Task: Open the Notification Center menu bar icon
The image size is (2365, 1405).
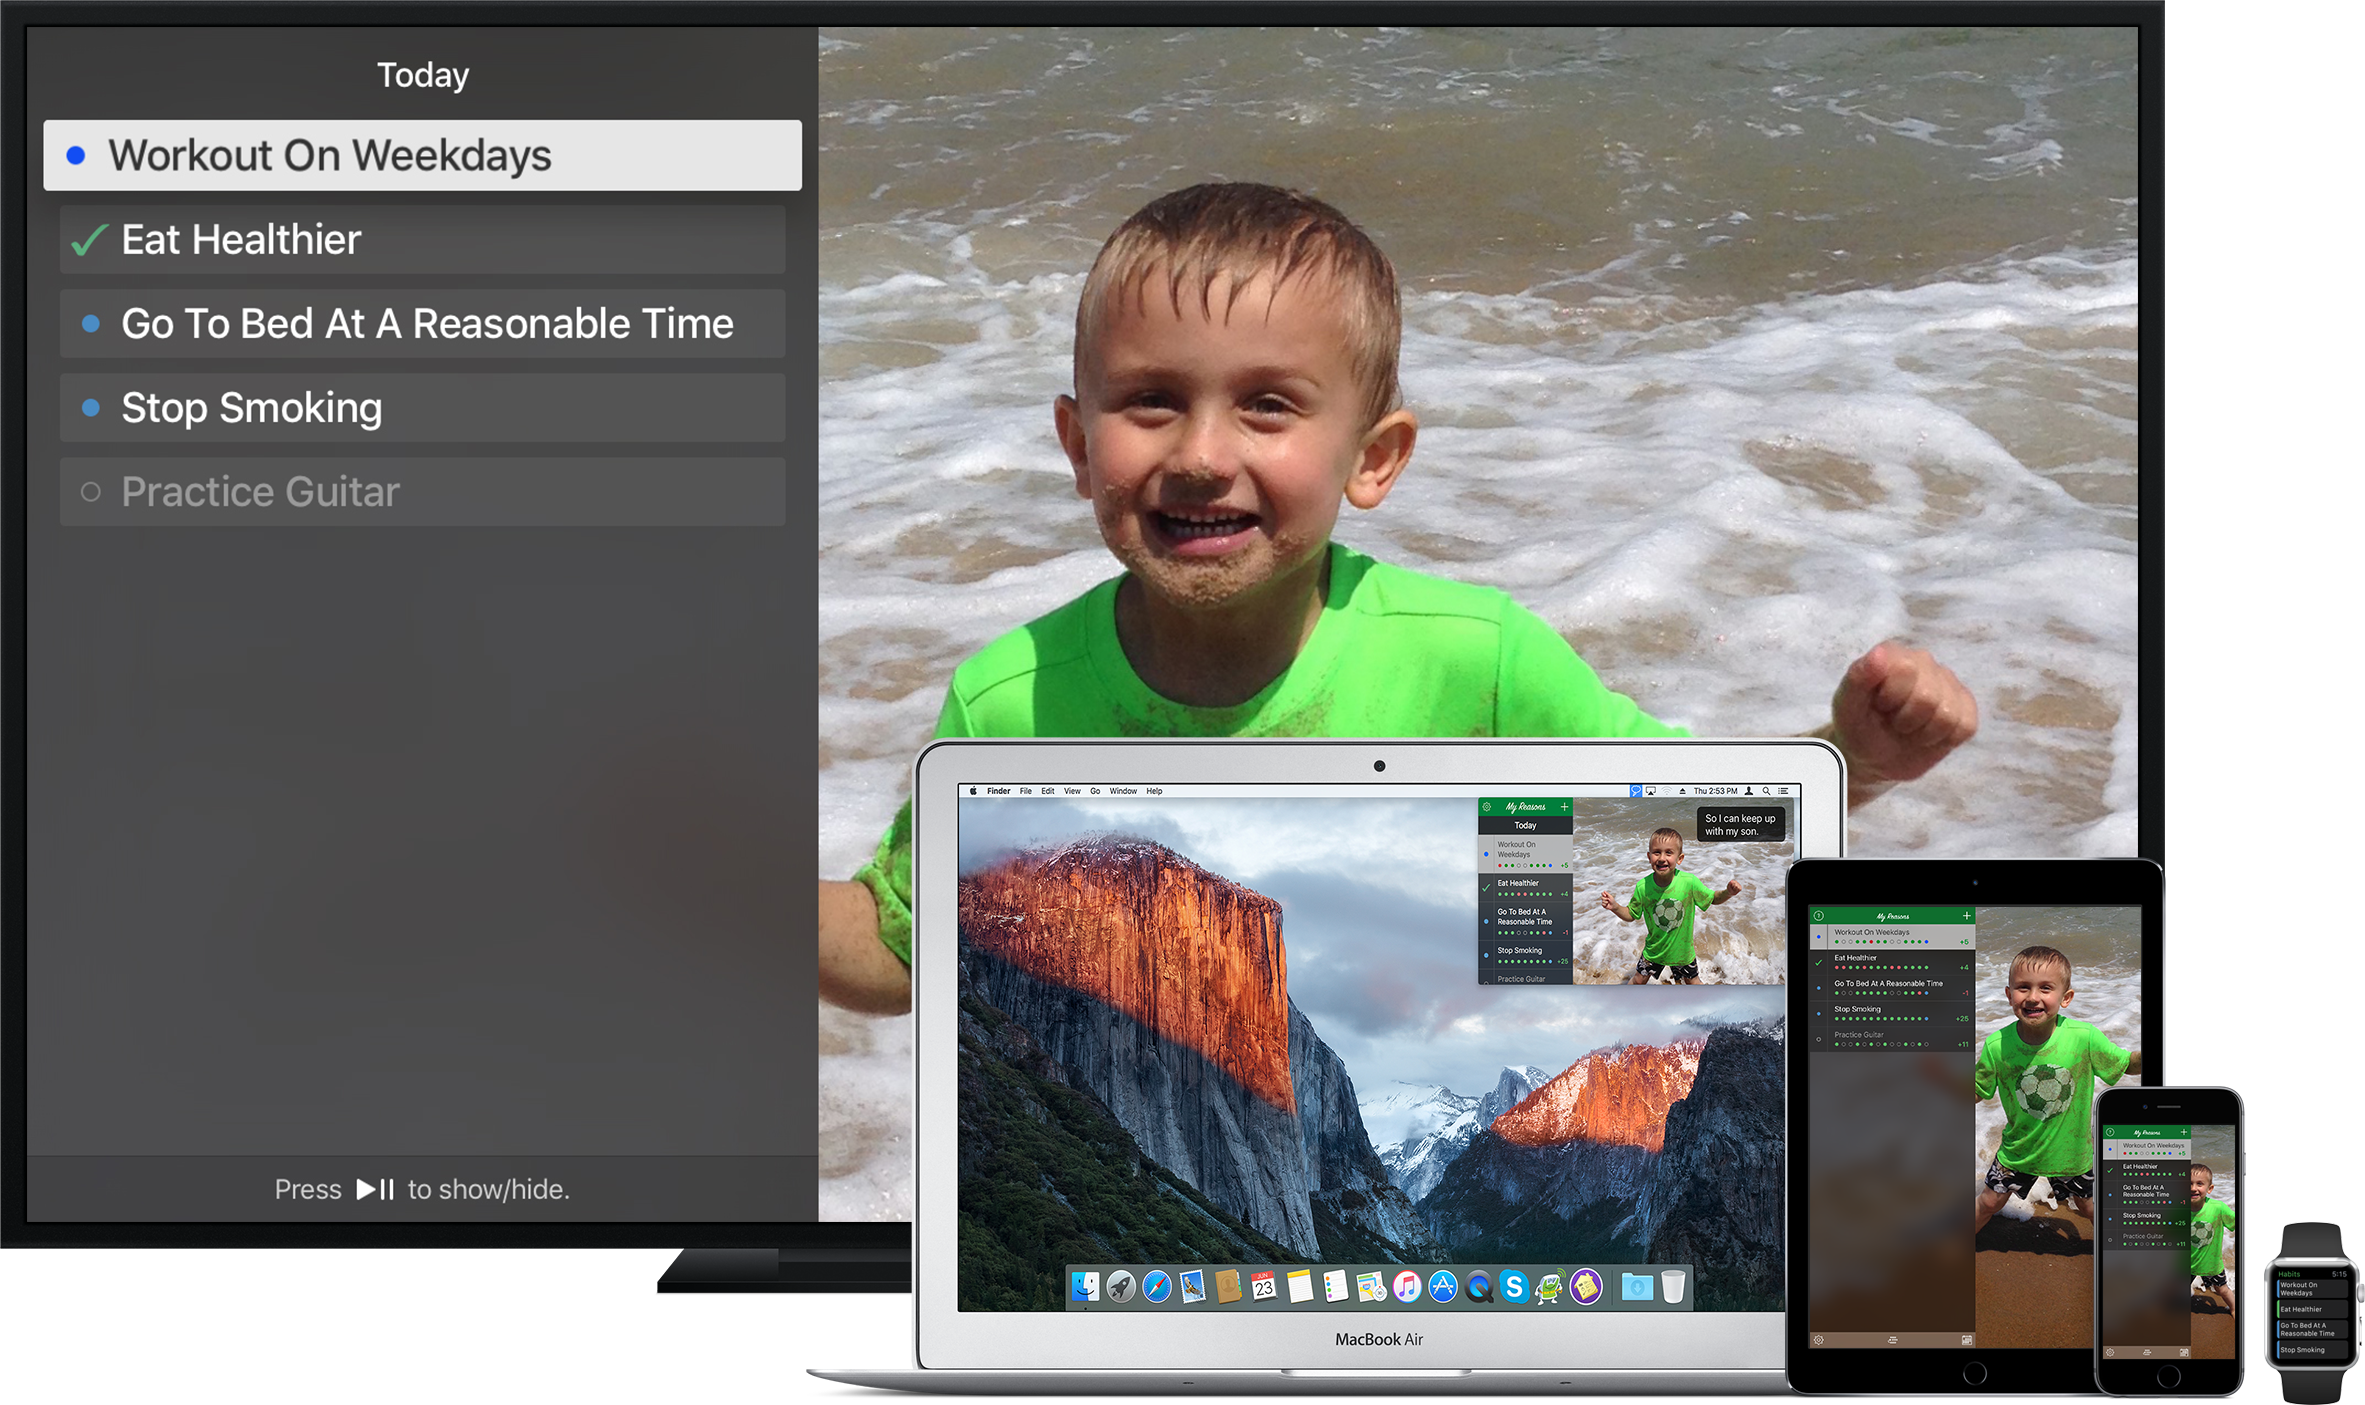Action: (x=1783, y=791)
